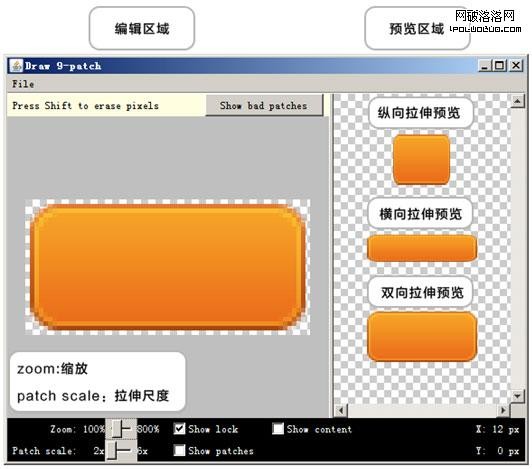532x469 pixels.
Task: Enable the Show patches checkbox
Action: tap(179, 450)
